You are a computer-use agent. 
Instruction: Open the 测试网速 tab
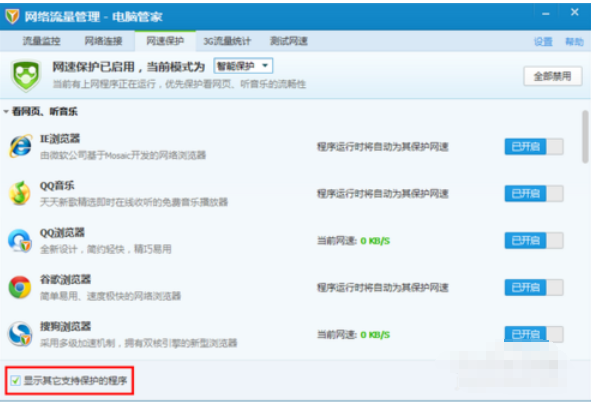[x=289, y=41]
